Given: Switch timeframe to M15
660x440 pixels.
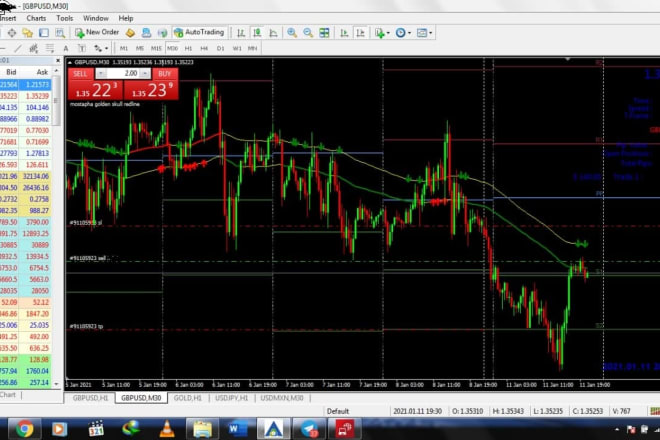Looking at the screenshot, I should pos(156,48).
